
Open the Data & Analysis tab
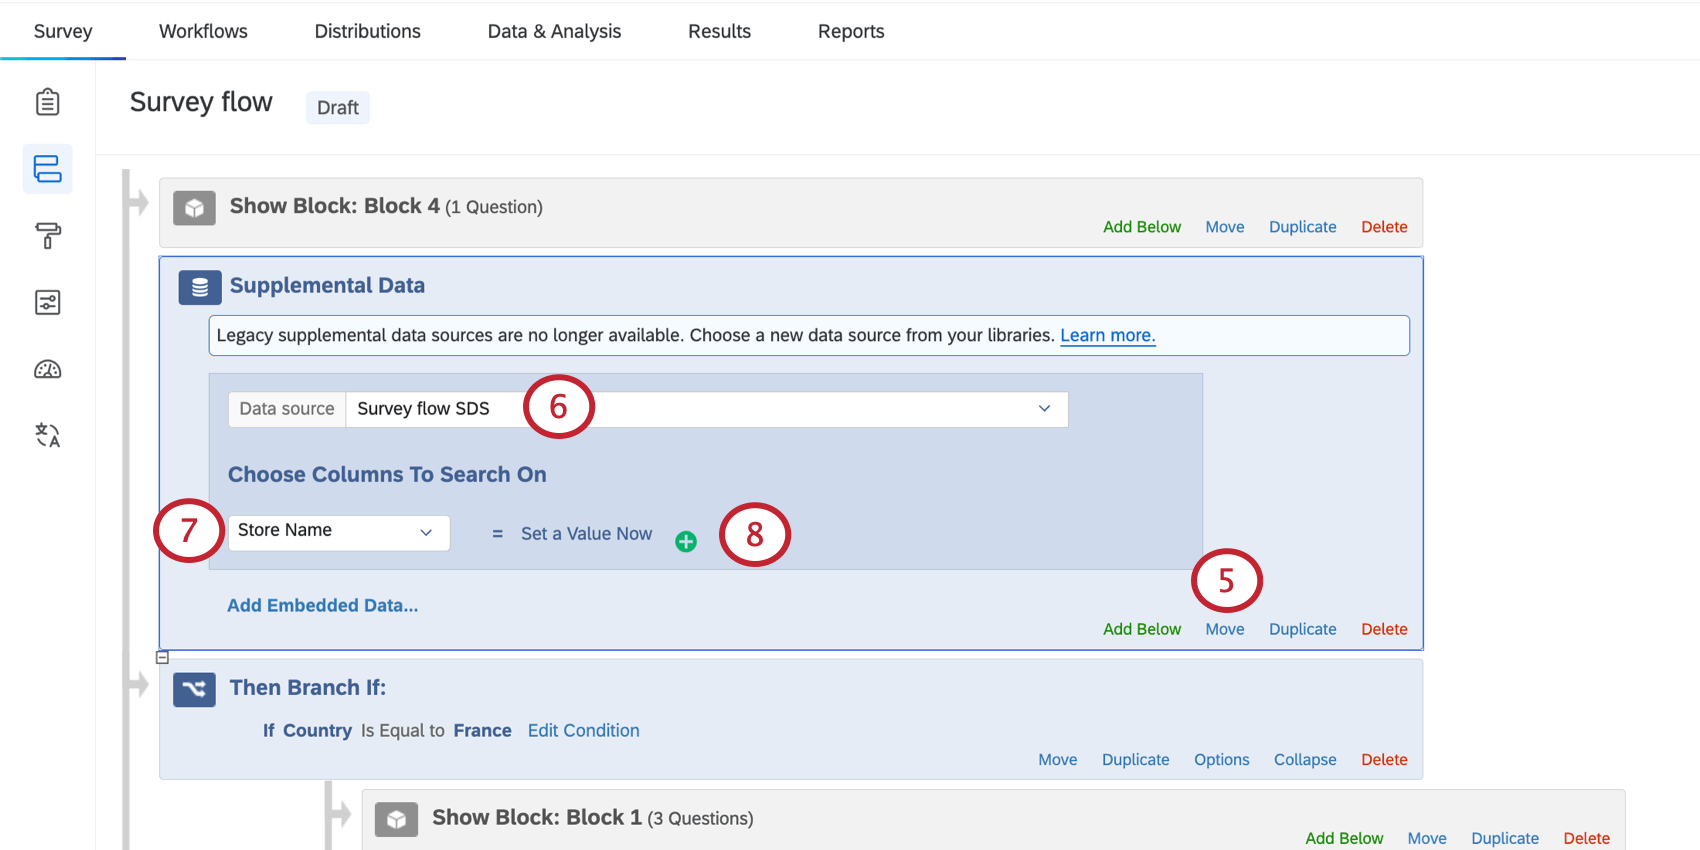point(554,31)
